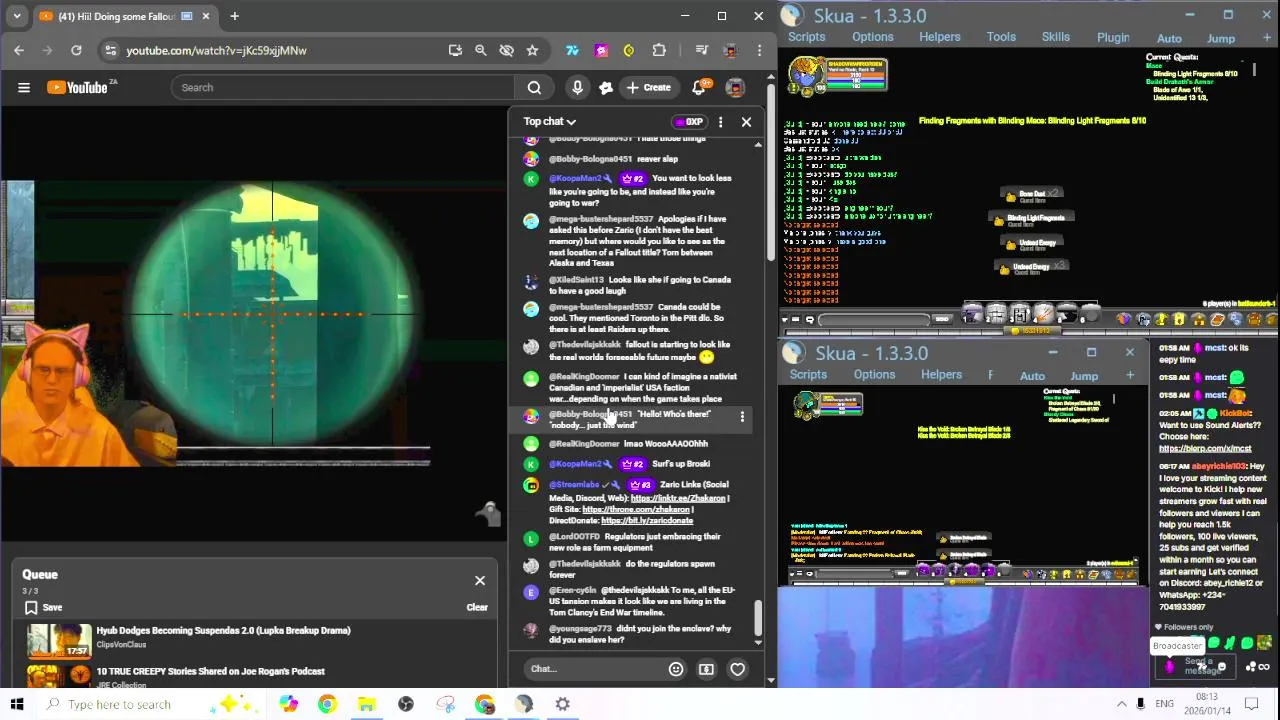
Task: Open the chat emoji picker
Action: point(676,669)
